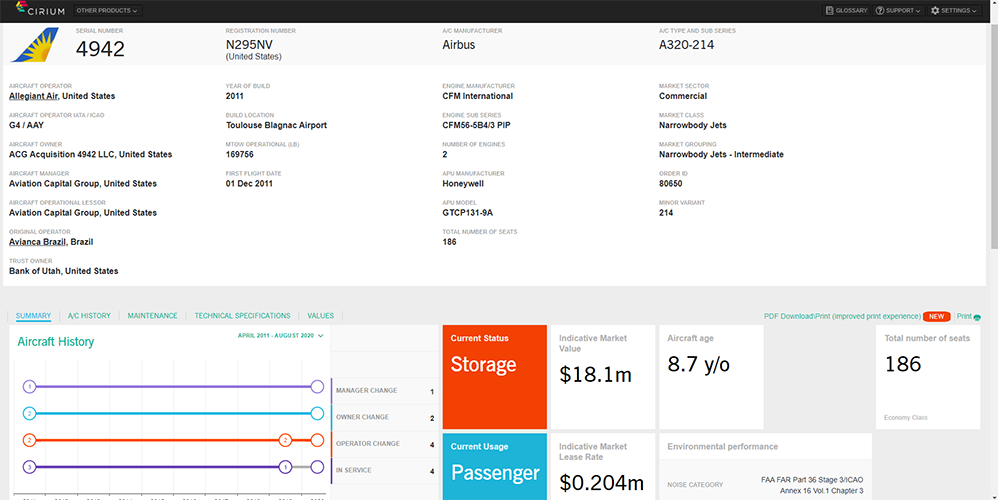This screenshot has width=998, height=500.
Task: Click the Total number of seats 186 card
Action: [928, 377]
